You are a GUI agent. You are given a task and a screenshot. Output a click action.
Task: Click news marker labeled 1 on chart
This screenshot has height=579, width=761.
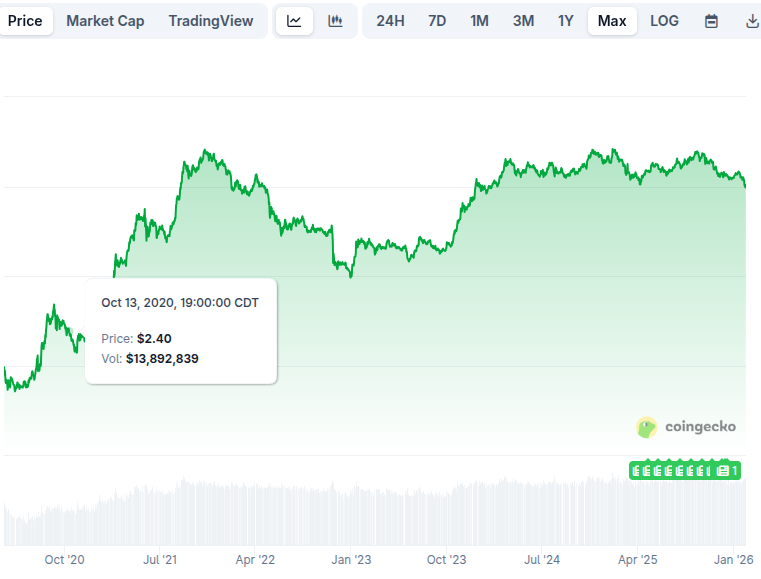(728, 470)
